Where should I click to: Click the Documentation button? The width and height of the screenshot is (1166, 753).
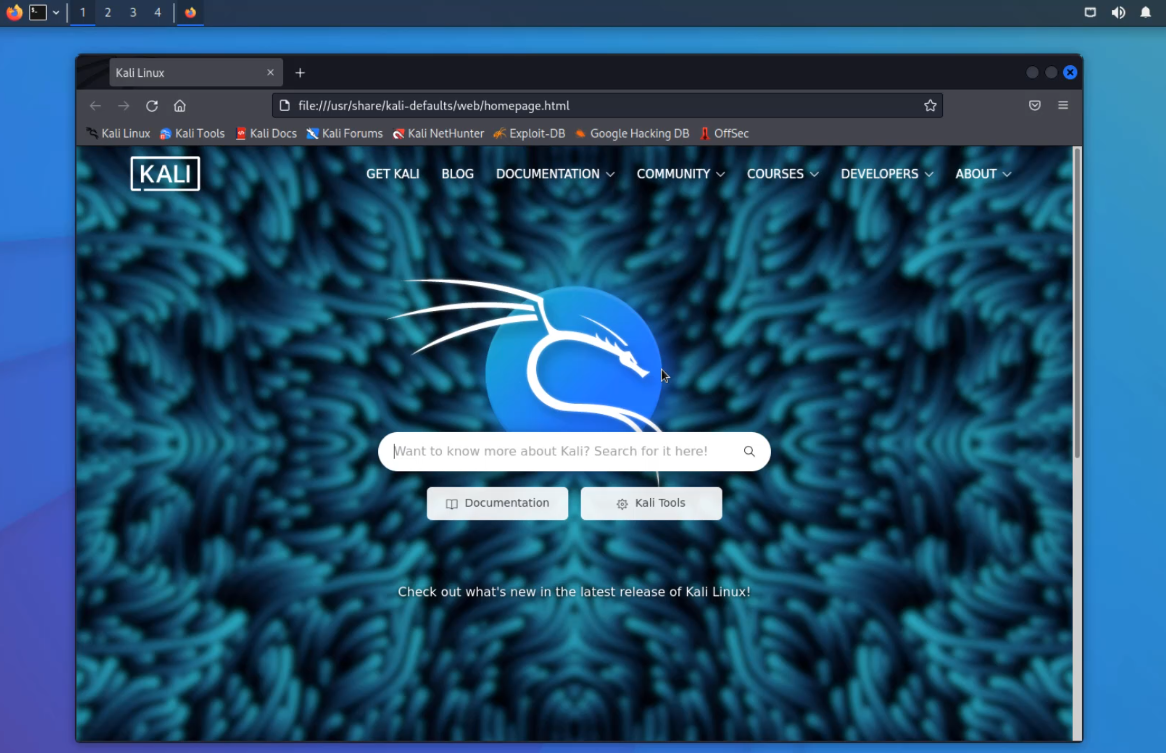tap(497, 503)
